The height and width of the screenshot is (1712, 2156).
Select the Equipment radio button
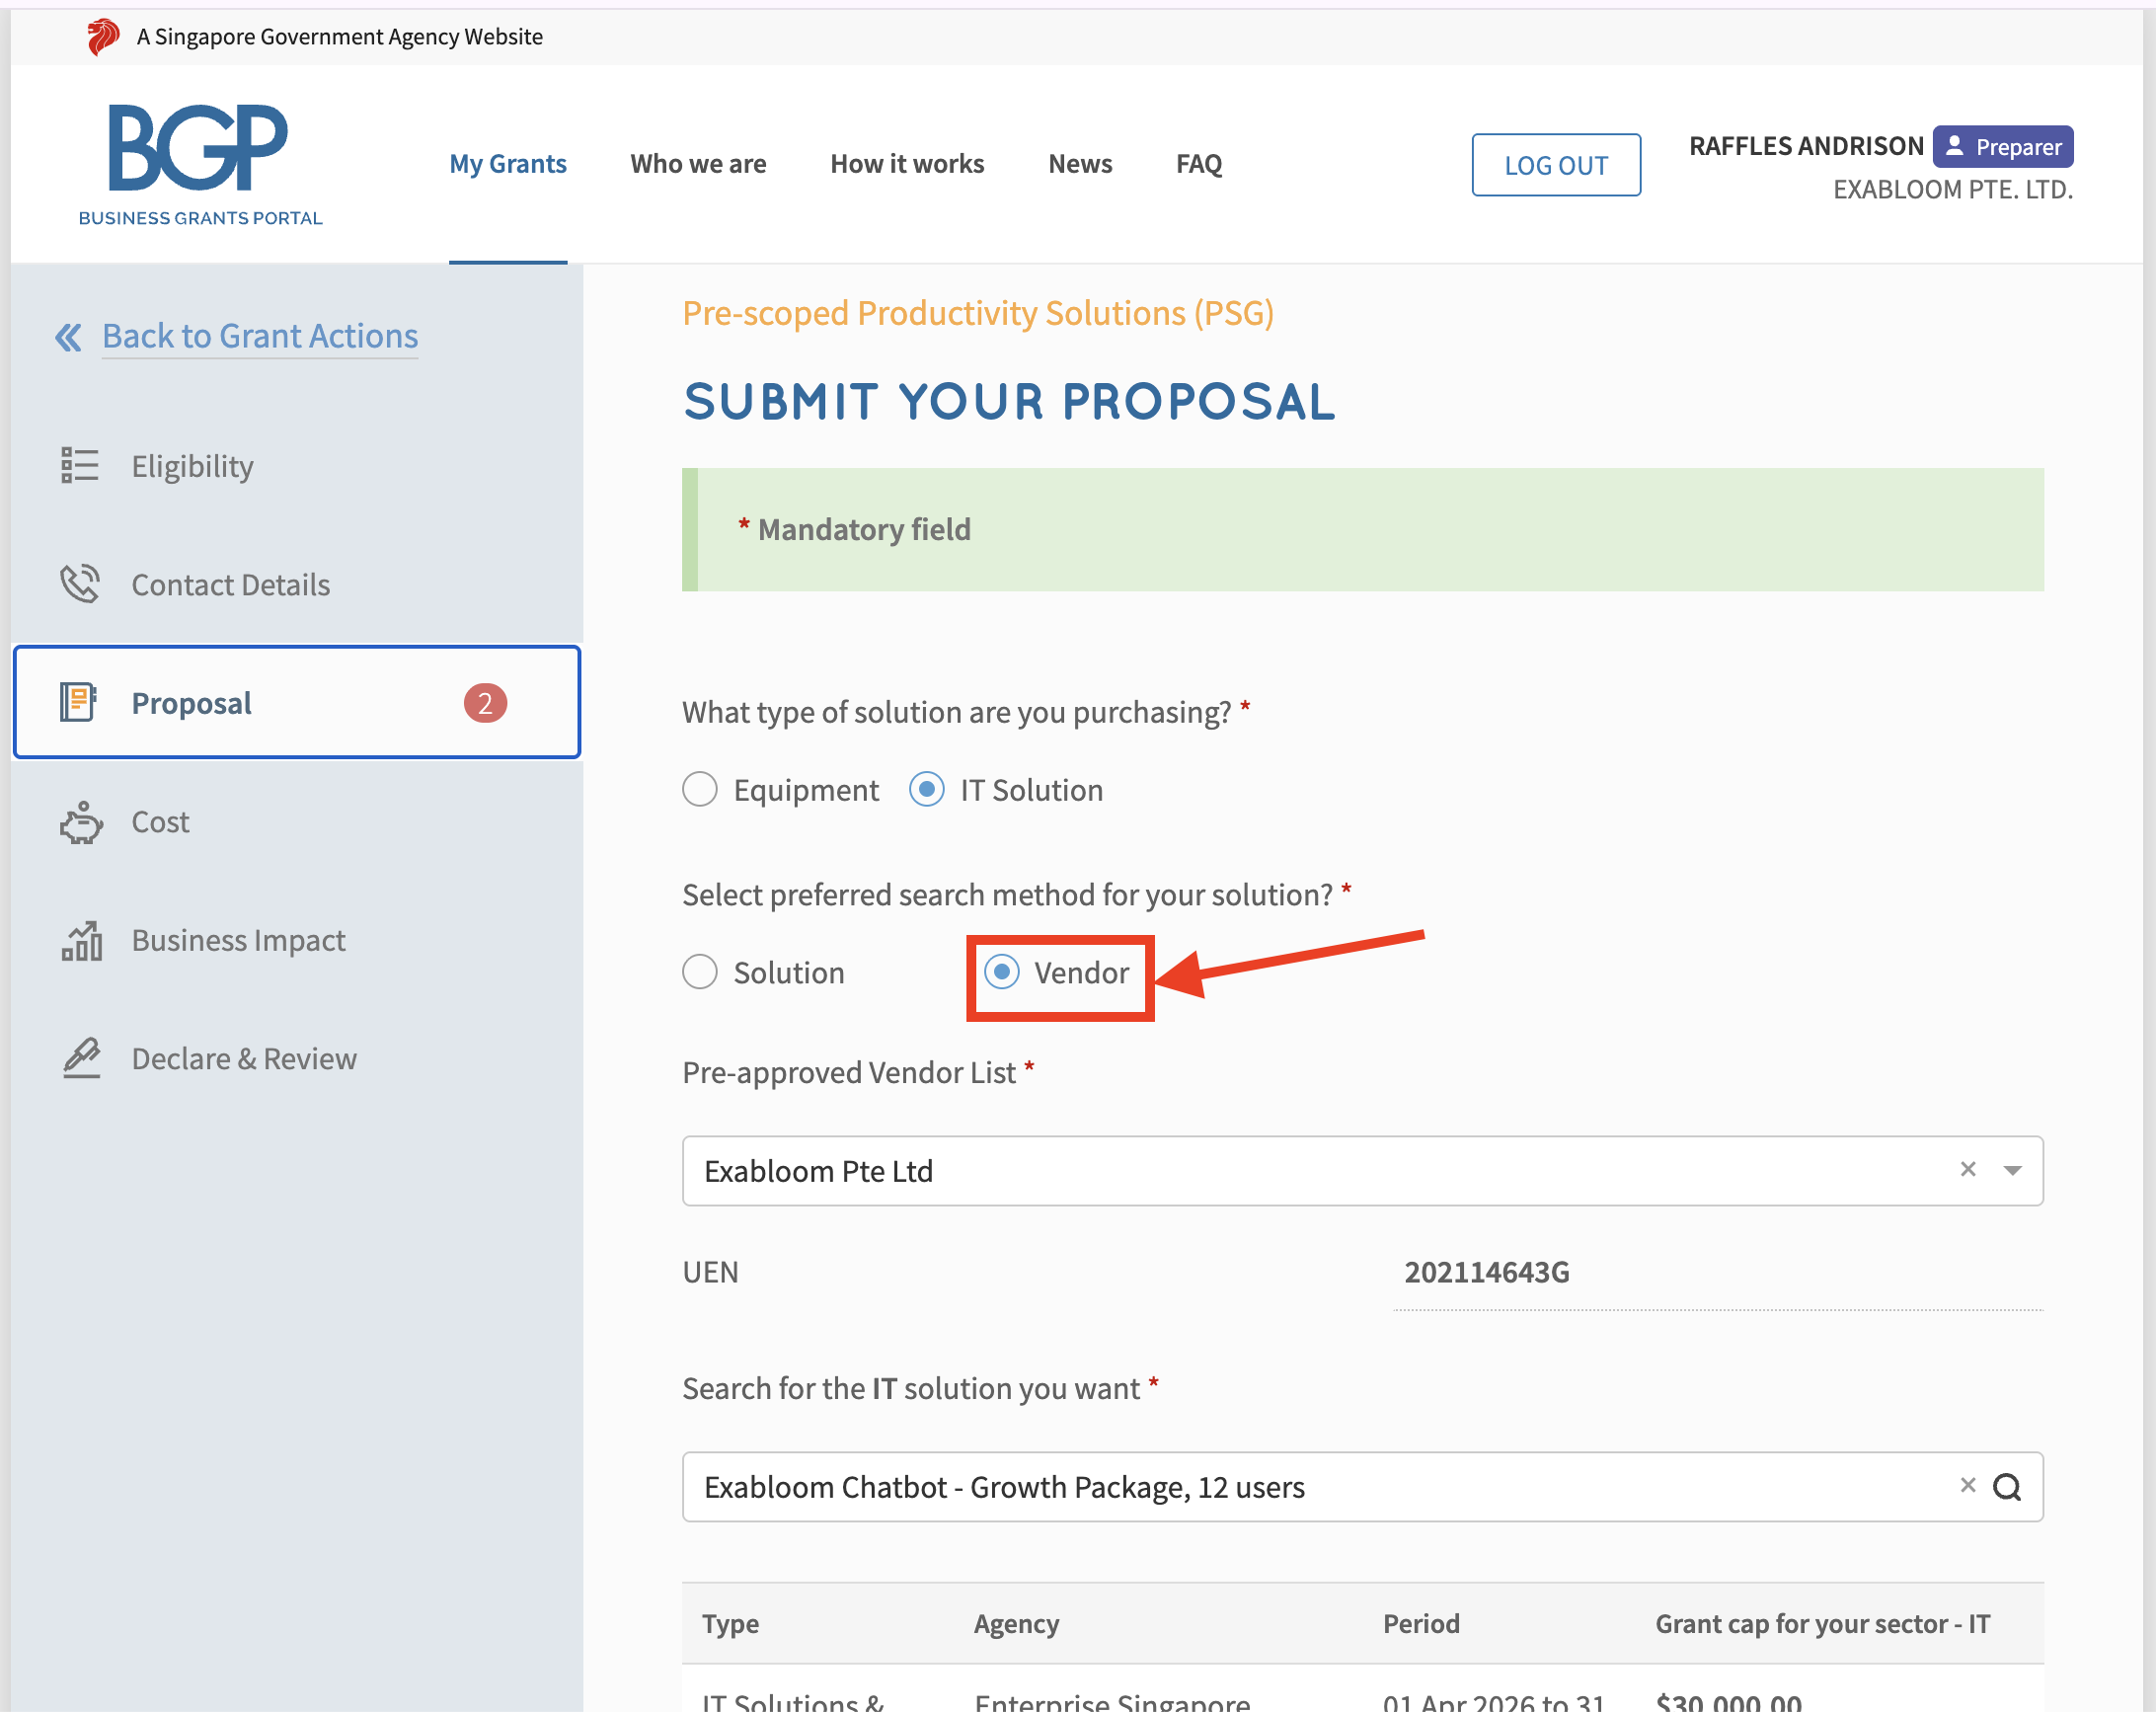coord(700,789)
